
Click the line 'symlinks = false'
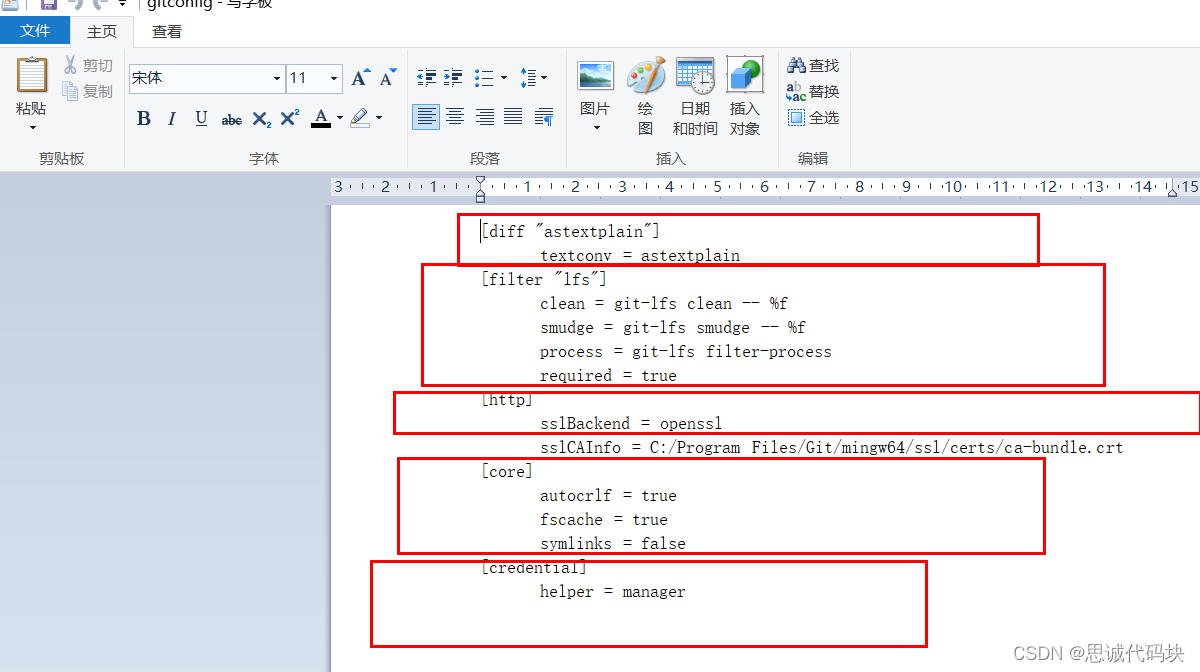click(613, 543)
